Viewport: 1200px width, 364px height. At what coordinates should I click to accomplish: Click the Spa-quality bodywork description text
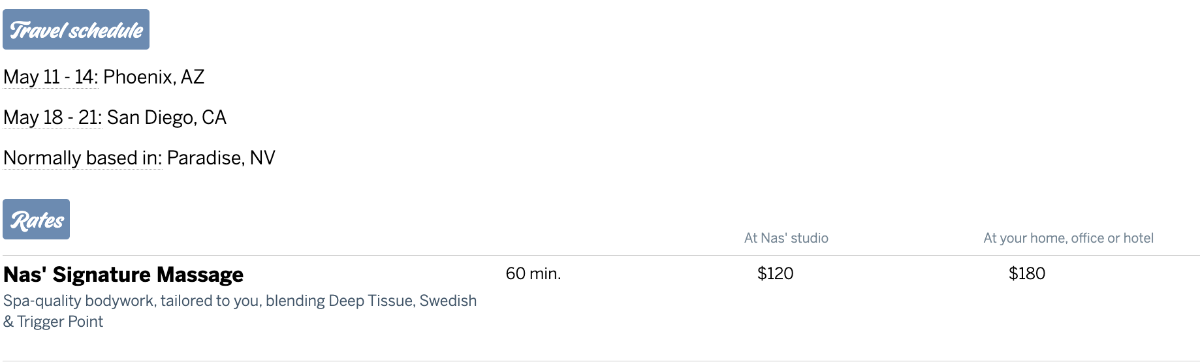[240, 311]
